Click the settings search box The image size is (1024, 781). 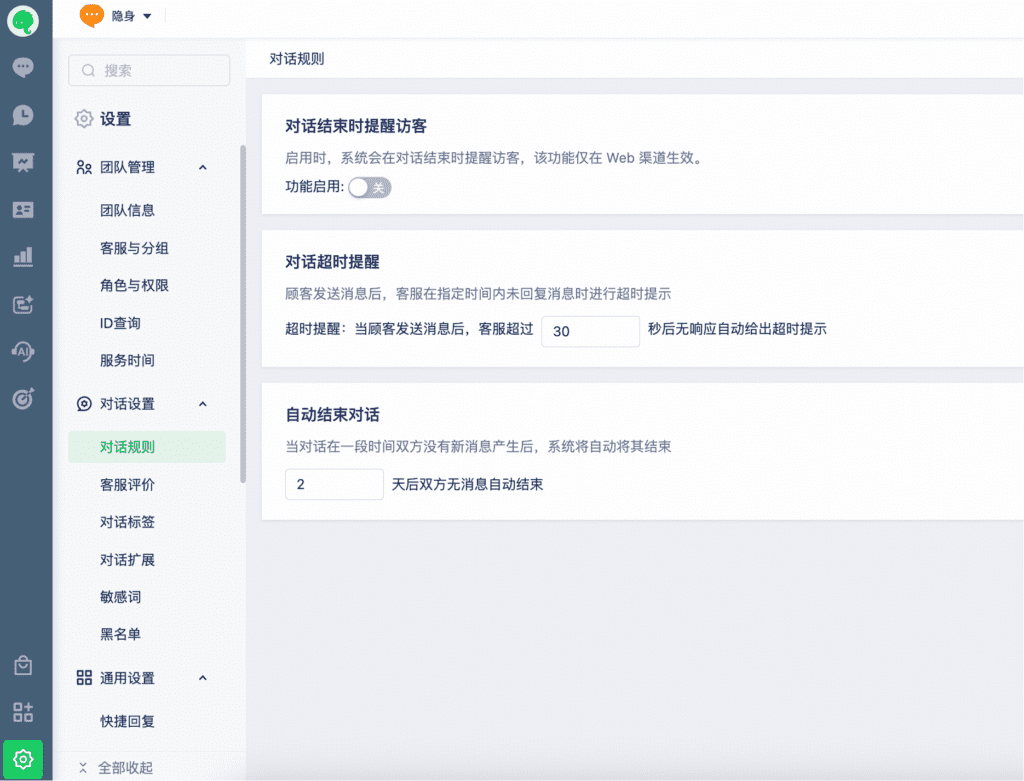(x=149, y=70)
